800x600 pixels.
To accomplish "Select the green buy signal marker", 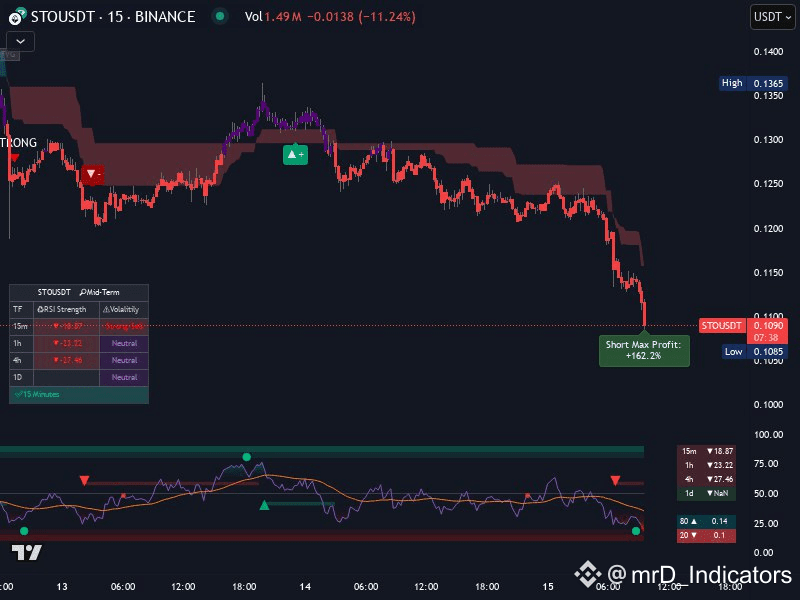I will (293, 154).
